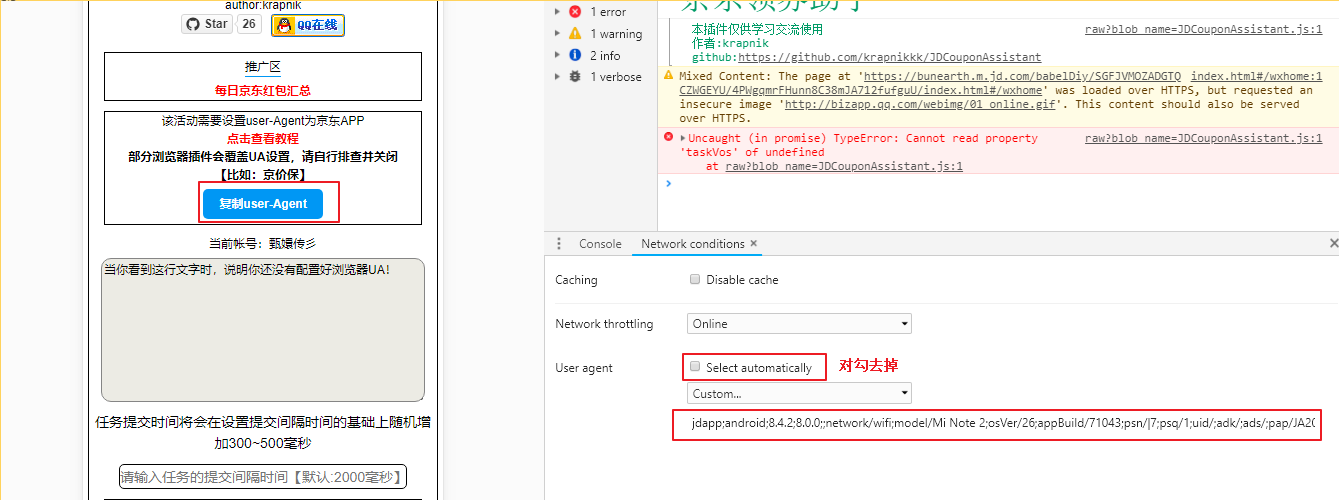1339x500 pixels.
Task: Open the Network throttling Online dropdown
Action: point(800,324)
